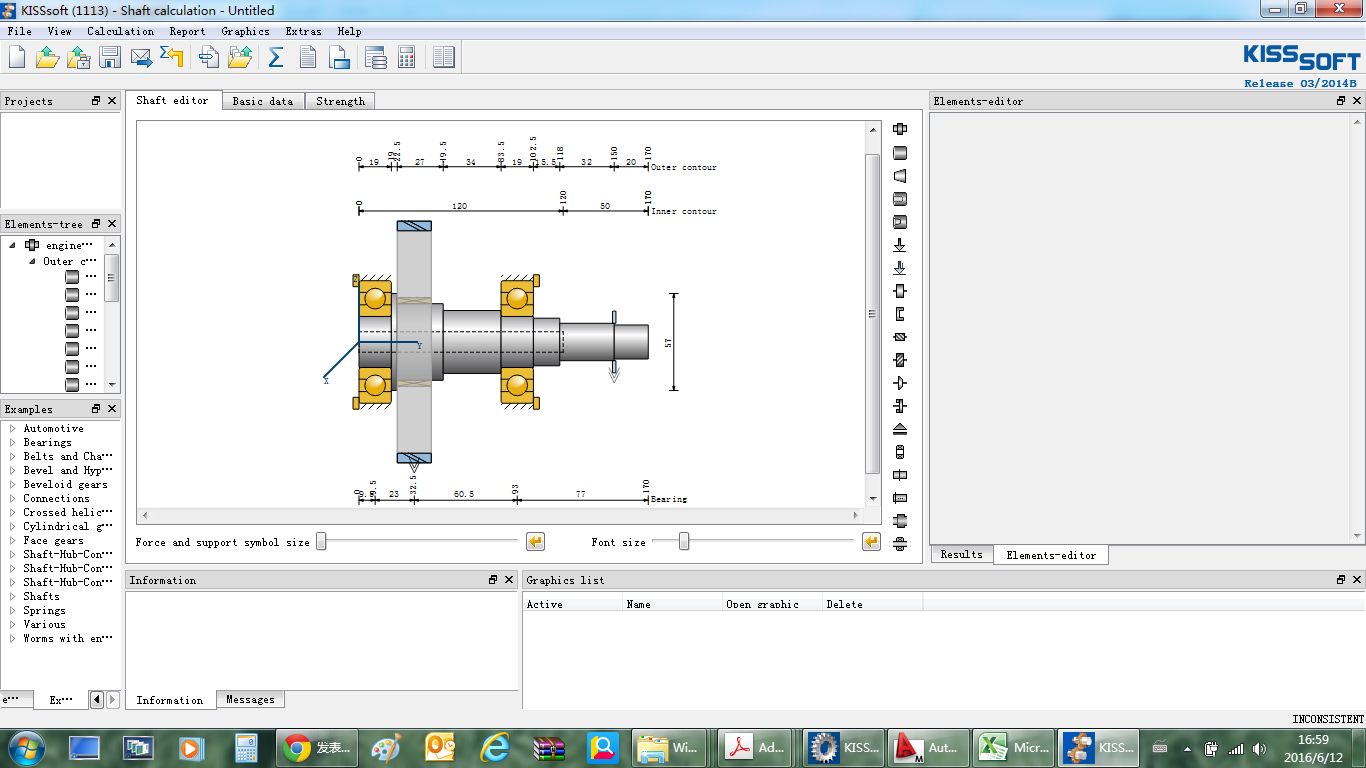Viewport: 1366px width, 768px height.
Task: Collapse the engine node in Elements-tree
Action: 13,245
